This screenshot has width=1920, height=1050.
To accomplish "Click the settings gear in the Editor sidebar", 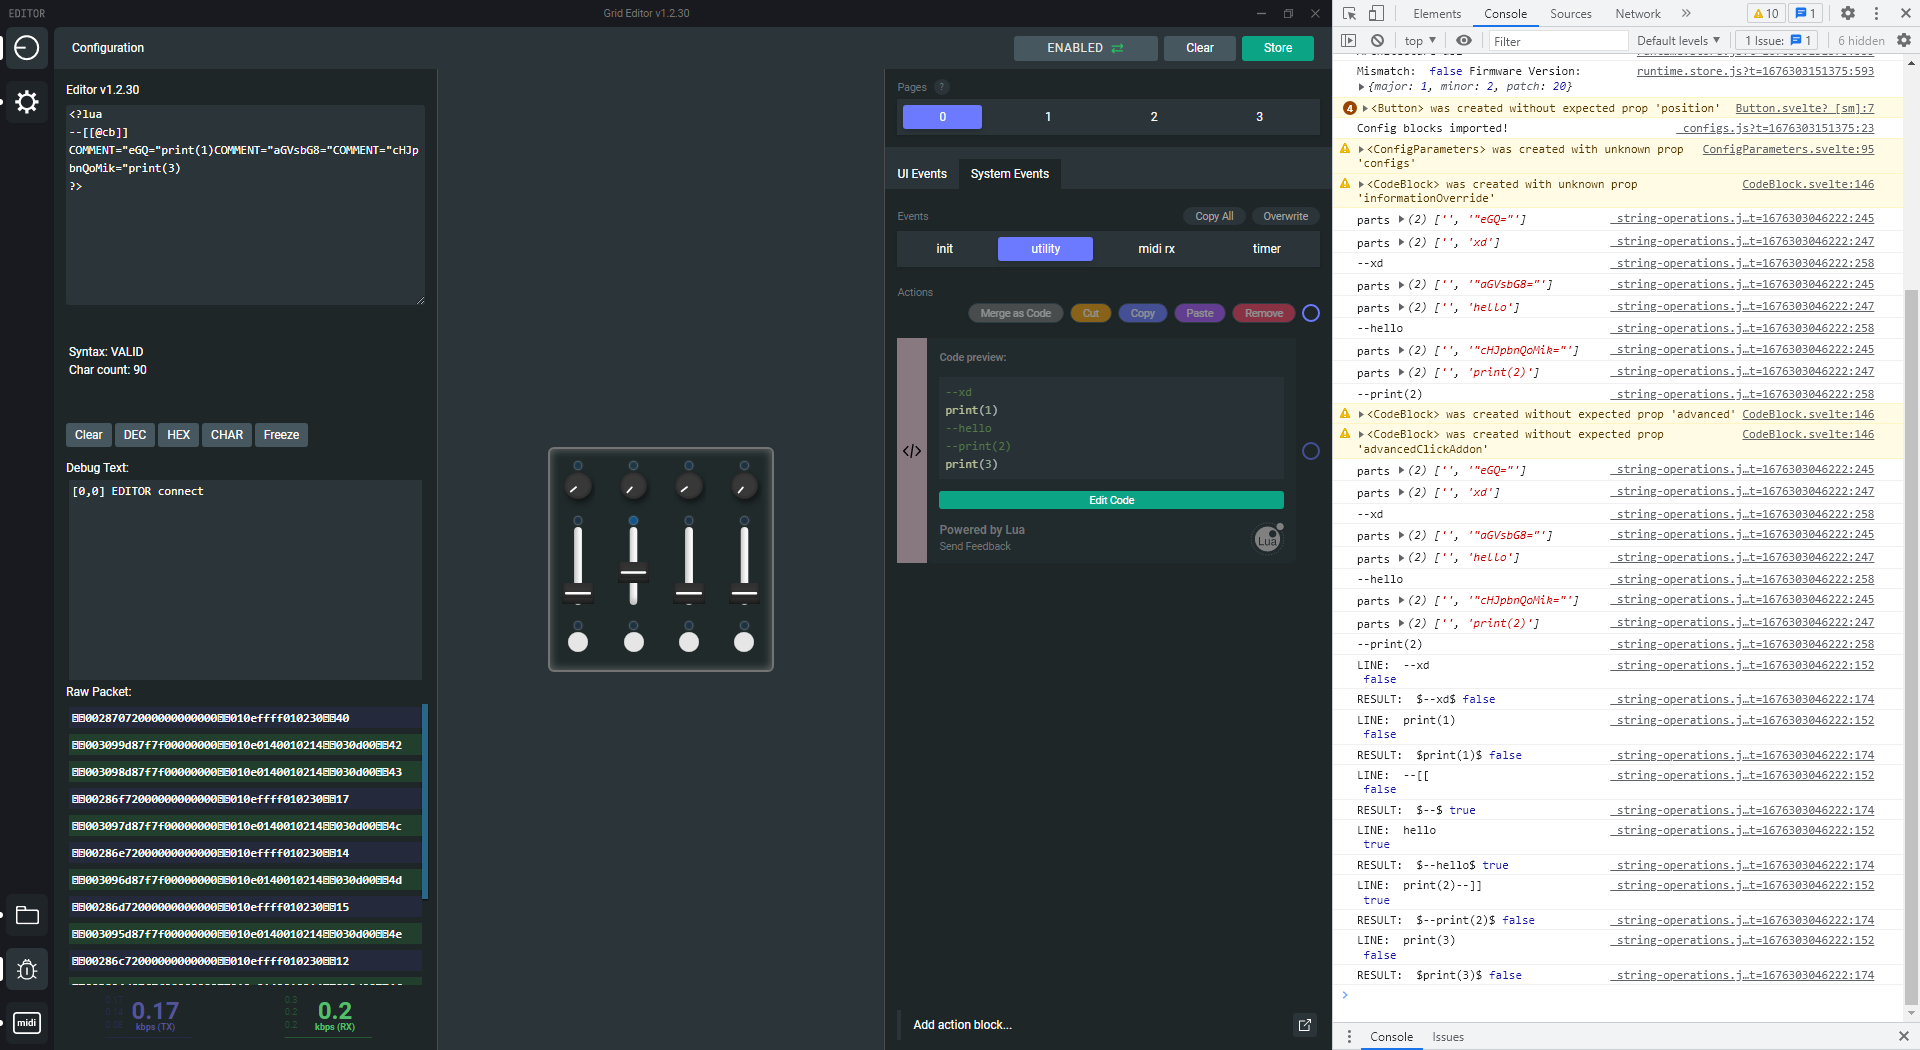I will pos(26,101).
